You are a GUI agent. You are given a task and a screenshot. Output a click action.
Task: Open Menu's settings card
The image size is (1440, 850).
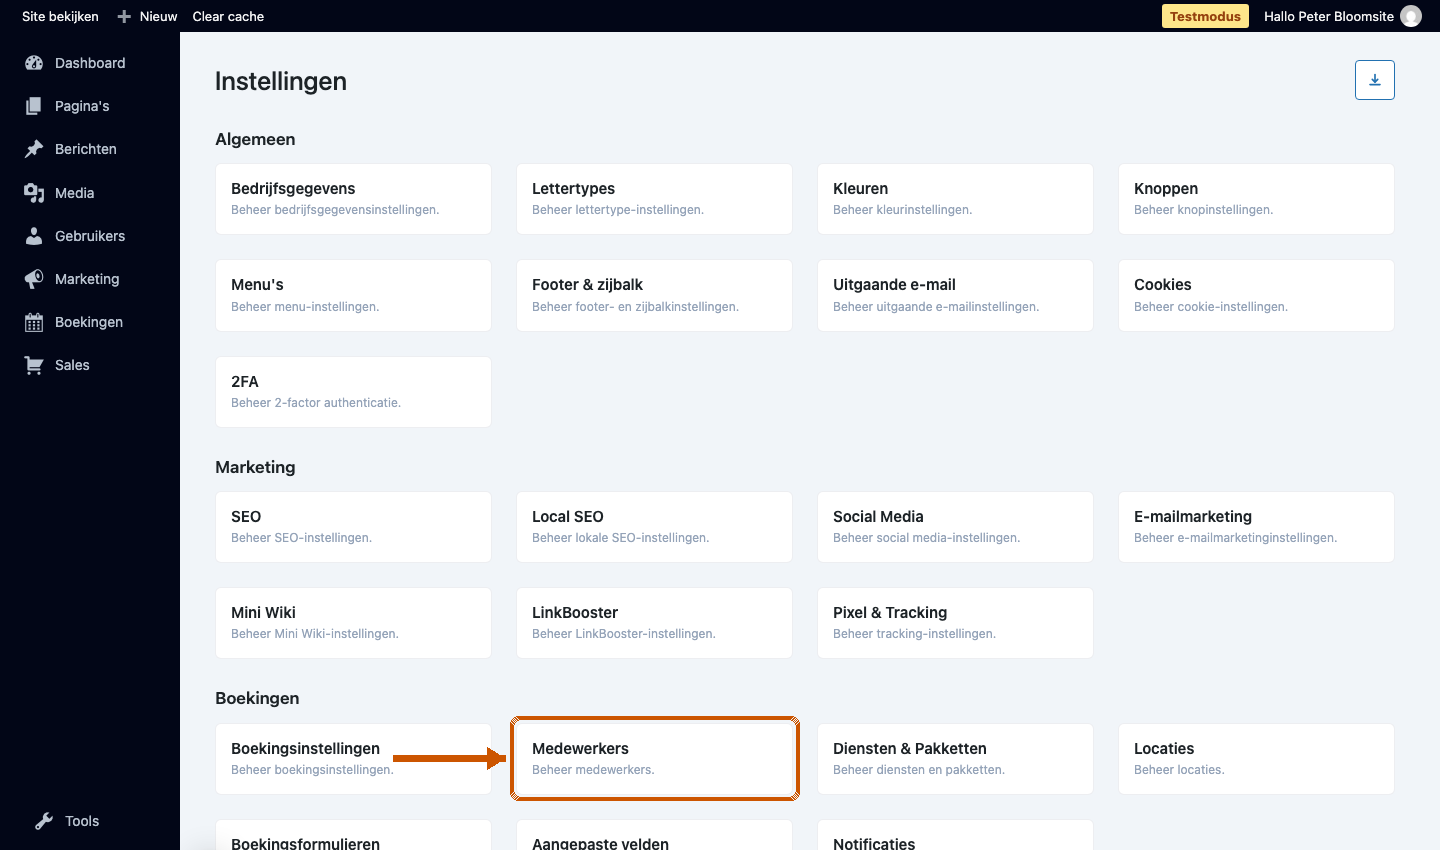coord(353,295)
